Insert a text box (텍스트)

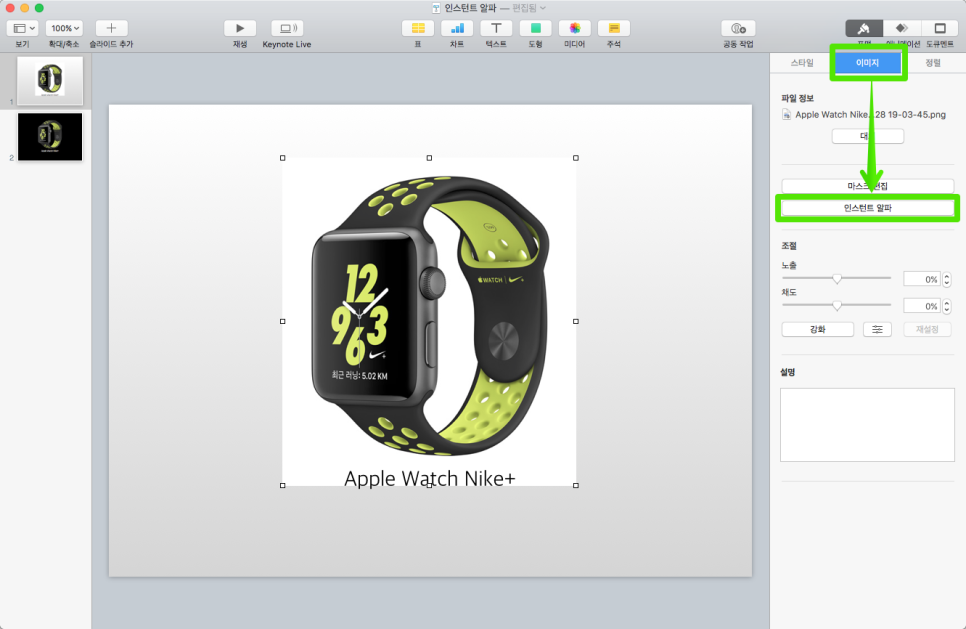point(496,28)
